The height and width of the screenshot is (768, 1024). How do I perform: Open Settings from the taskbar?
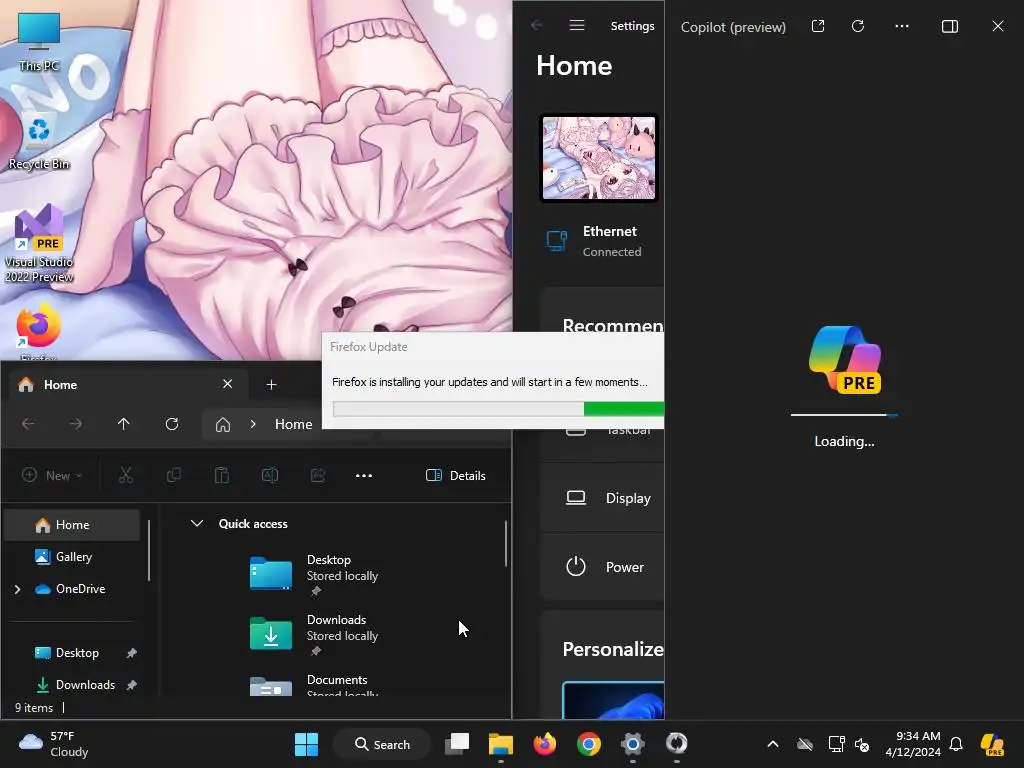[x=632, y=744]
